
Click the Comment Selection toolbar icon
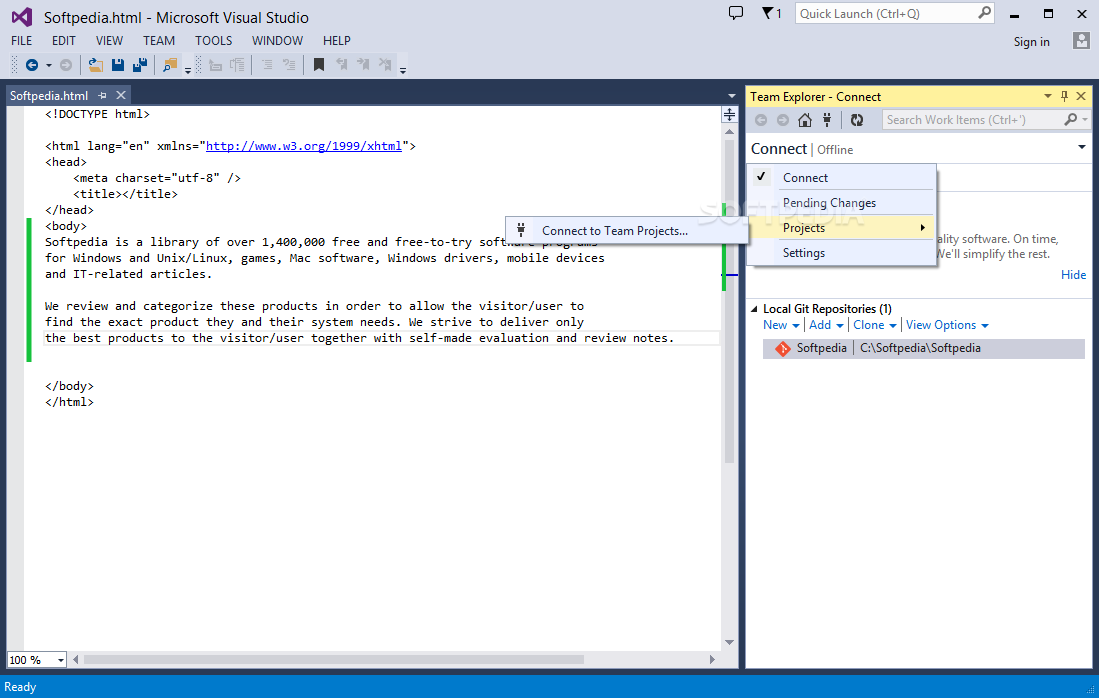[267, 65]
